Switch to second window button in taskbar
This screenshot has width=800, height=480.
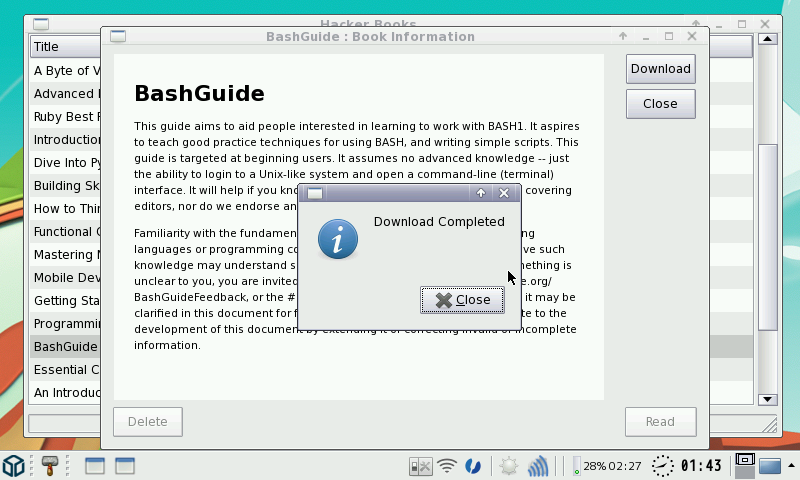[x=125, y=466]
